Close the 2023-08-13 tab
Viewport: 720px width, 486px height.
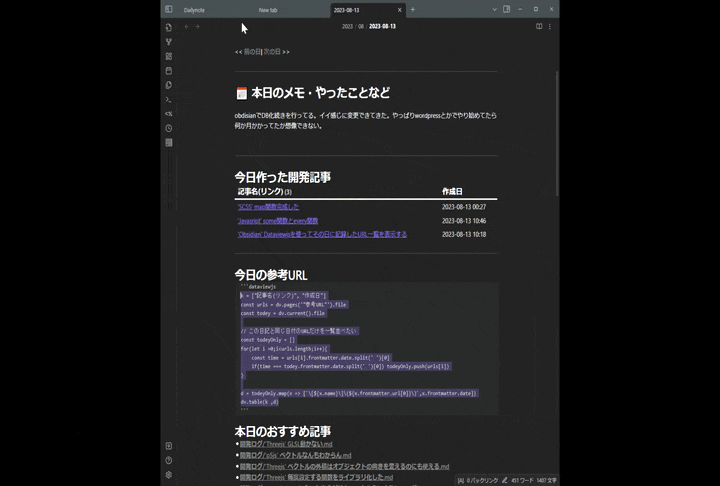(399, 10)
